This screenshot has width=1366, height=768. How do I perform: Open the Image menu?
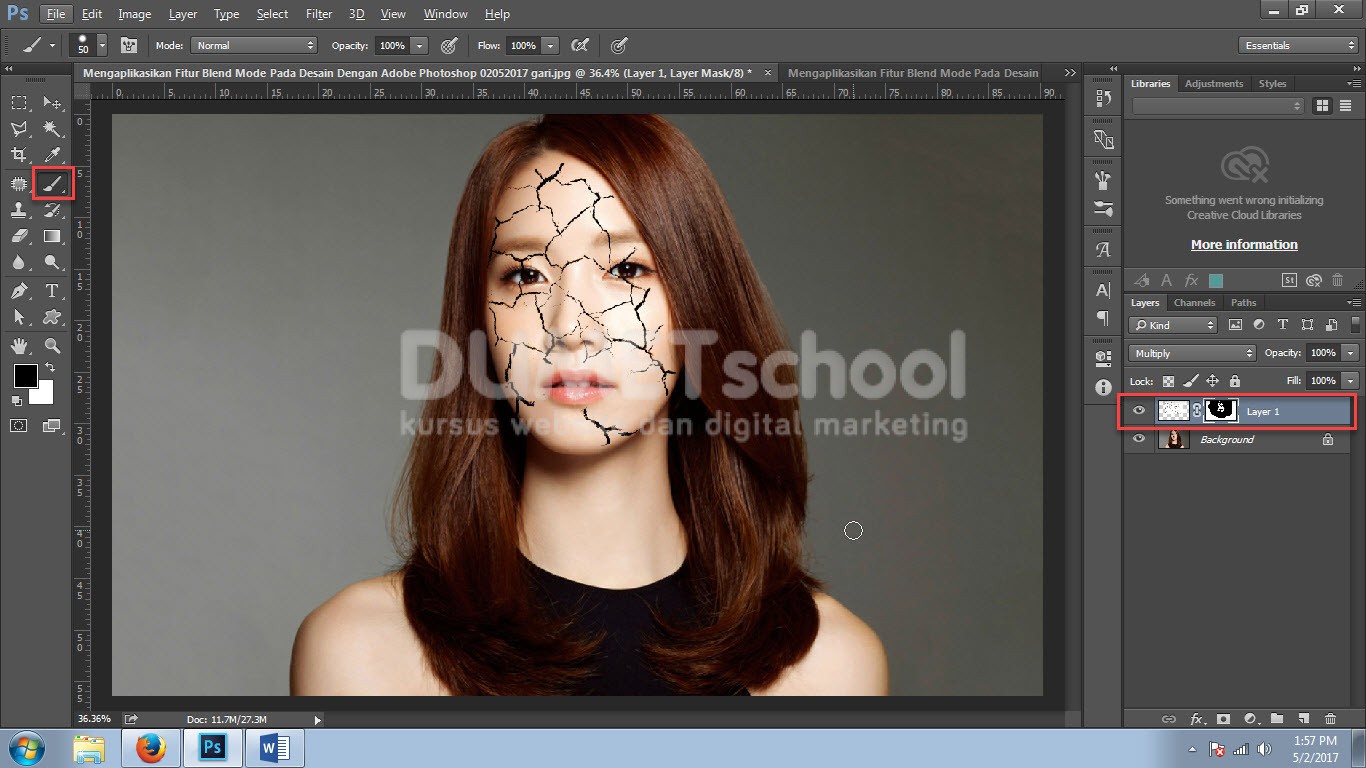(x=135, y=14)
